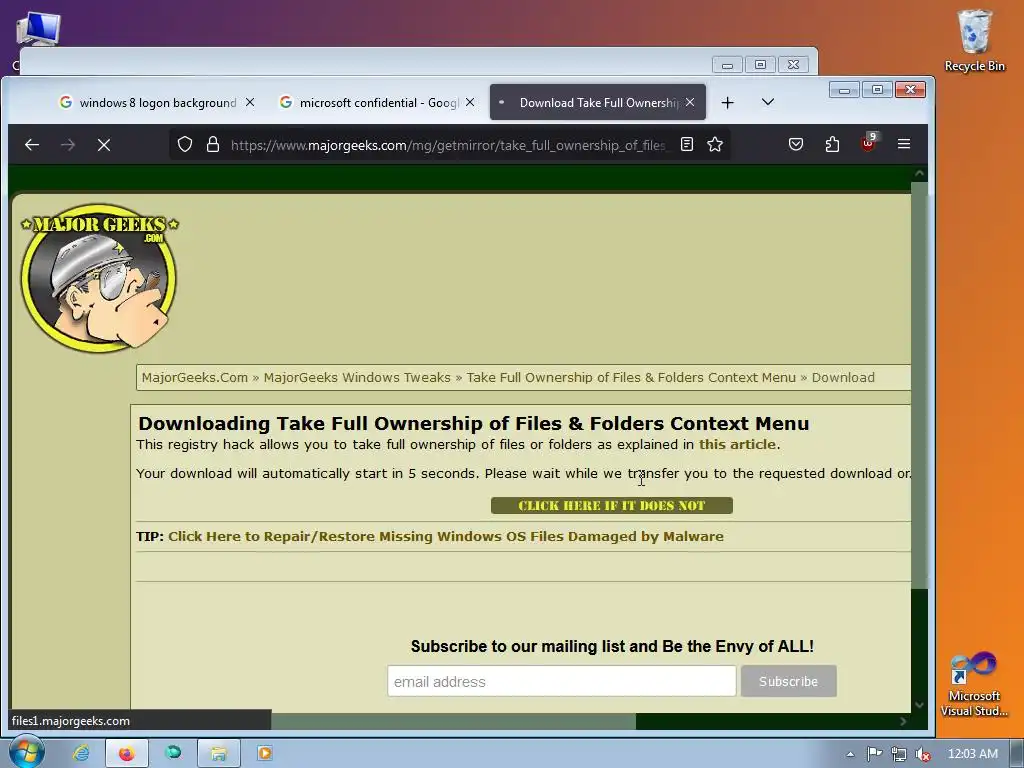
Task: Open Take Full Ownership Context Menu breadcrumb
Action: click(x=631, y=377)
